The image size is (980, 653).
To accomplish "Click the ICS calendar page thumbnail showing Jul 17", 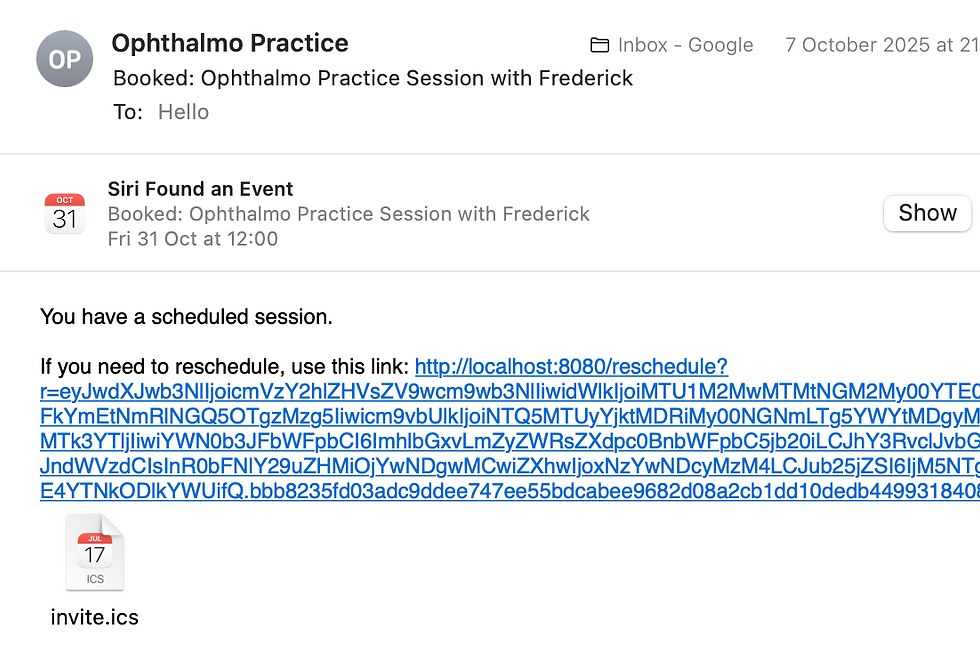I will [x=94, y=551].
